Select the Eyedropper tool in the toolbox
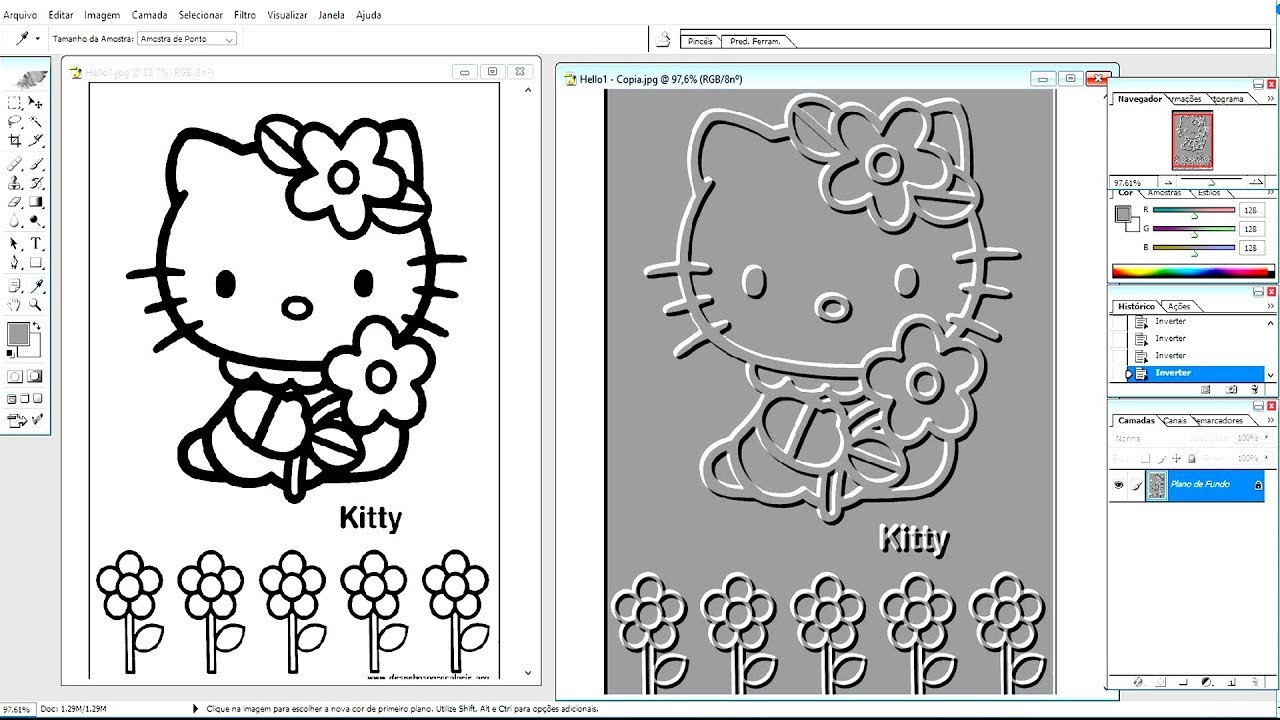The image size is (1280, 720). coord(36,287)
